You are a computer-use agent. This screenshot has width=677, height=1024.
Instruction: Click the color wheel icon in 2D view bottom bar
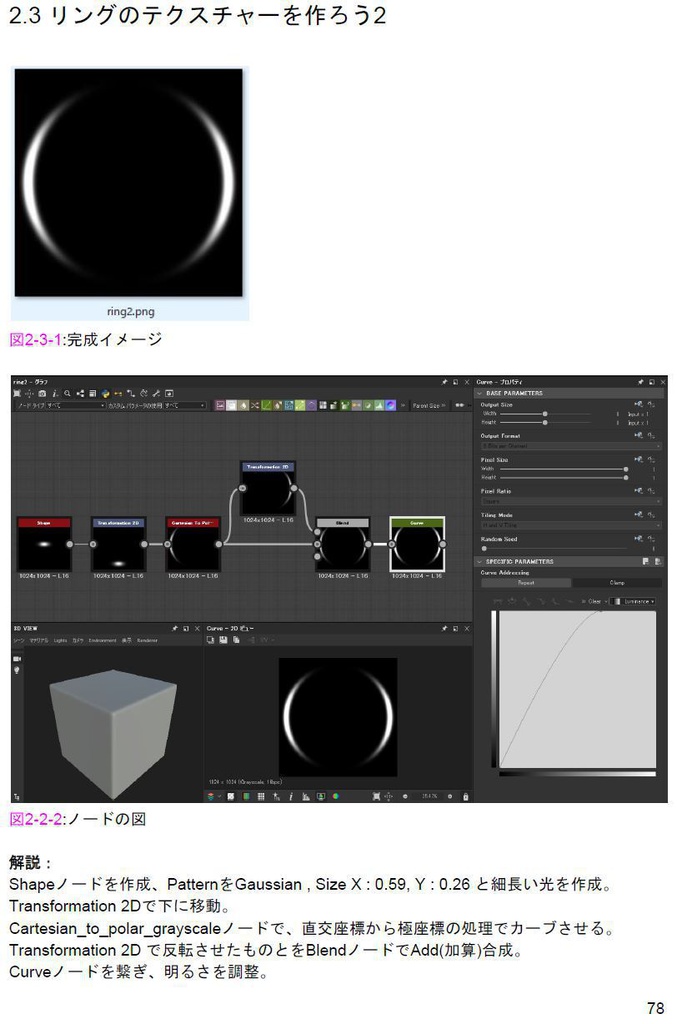336,797
